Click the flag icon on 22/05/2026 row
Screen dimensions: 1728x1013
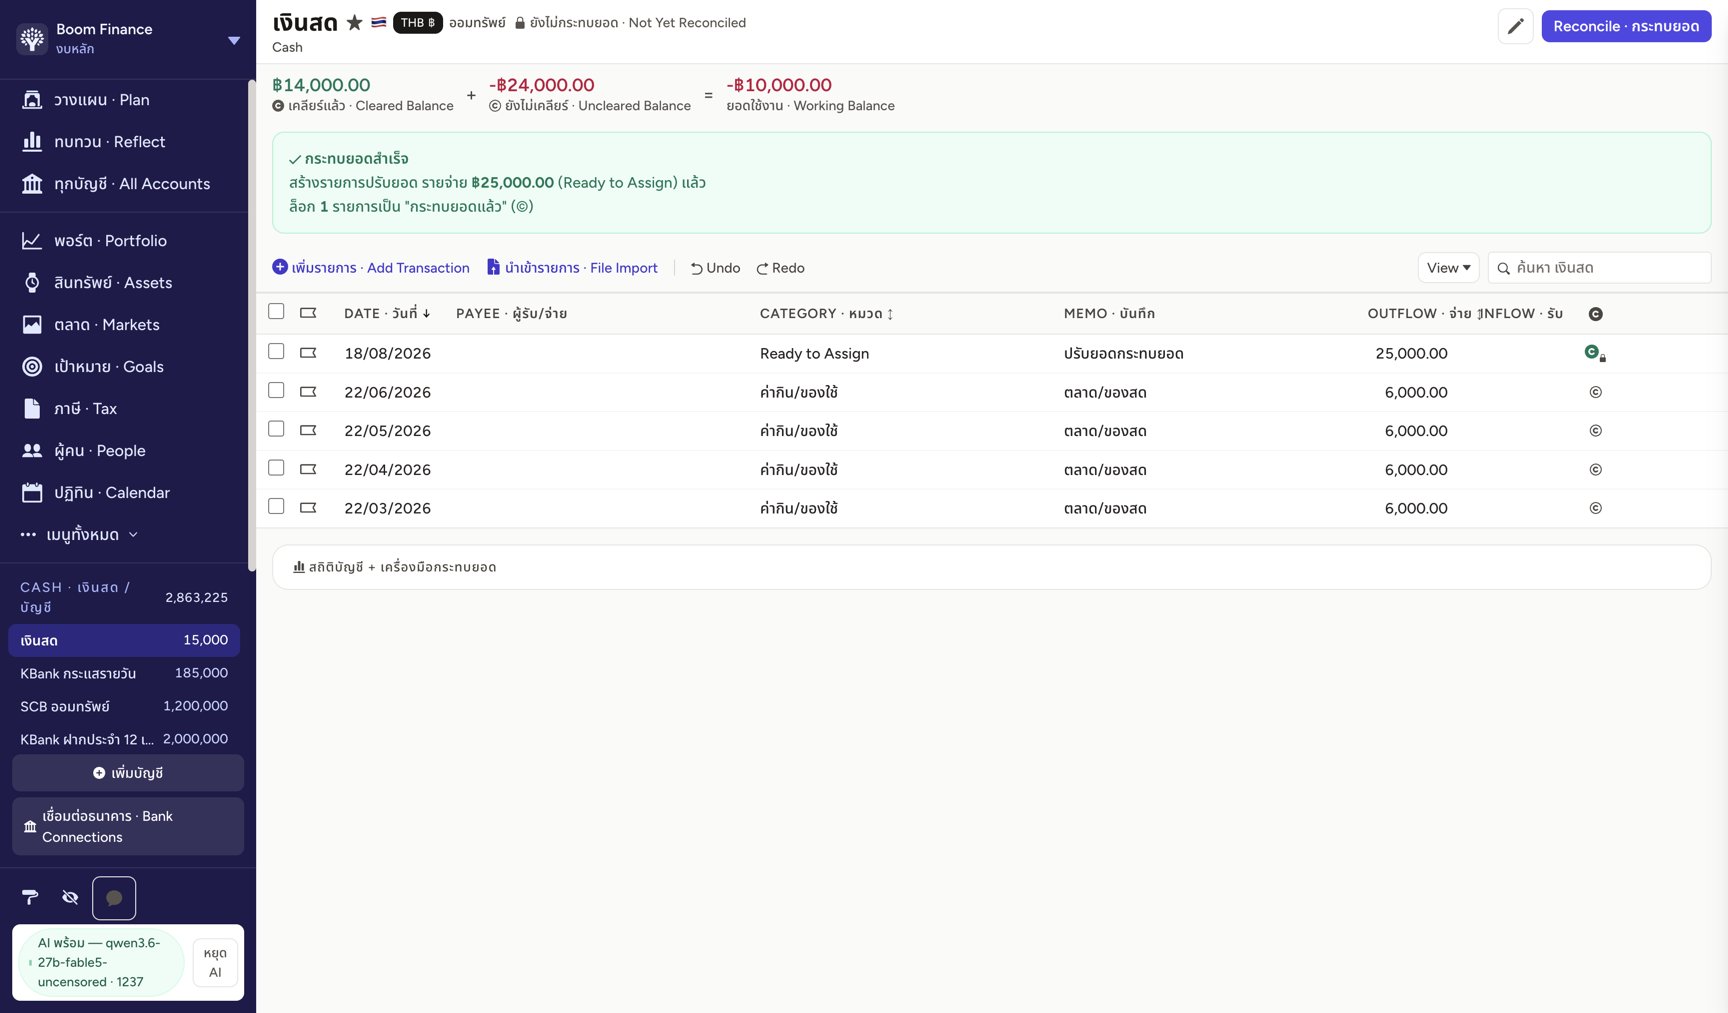point(308,431)
